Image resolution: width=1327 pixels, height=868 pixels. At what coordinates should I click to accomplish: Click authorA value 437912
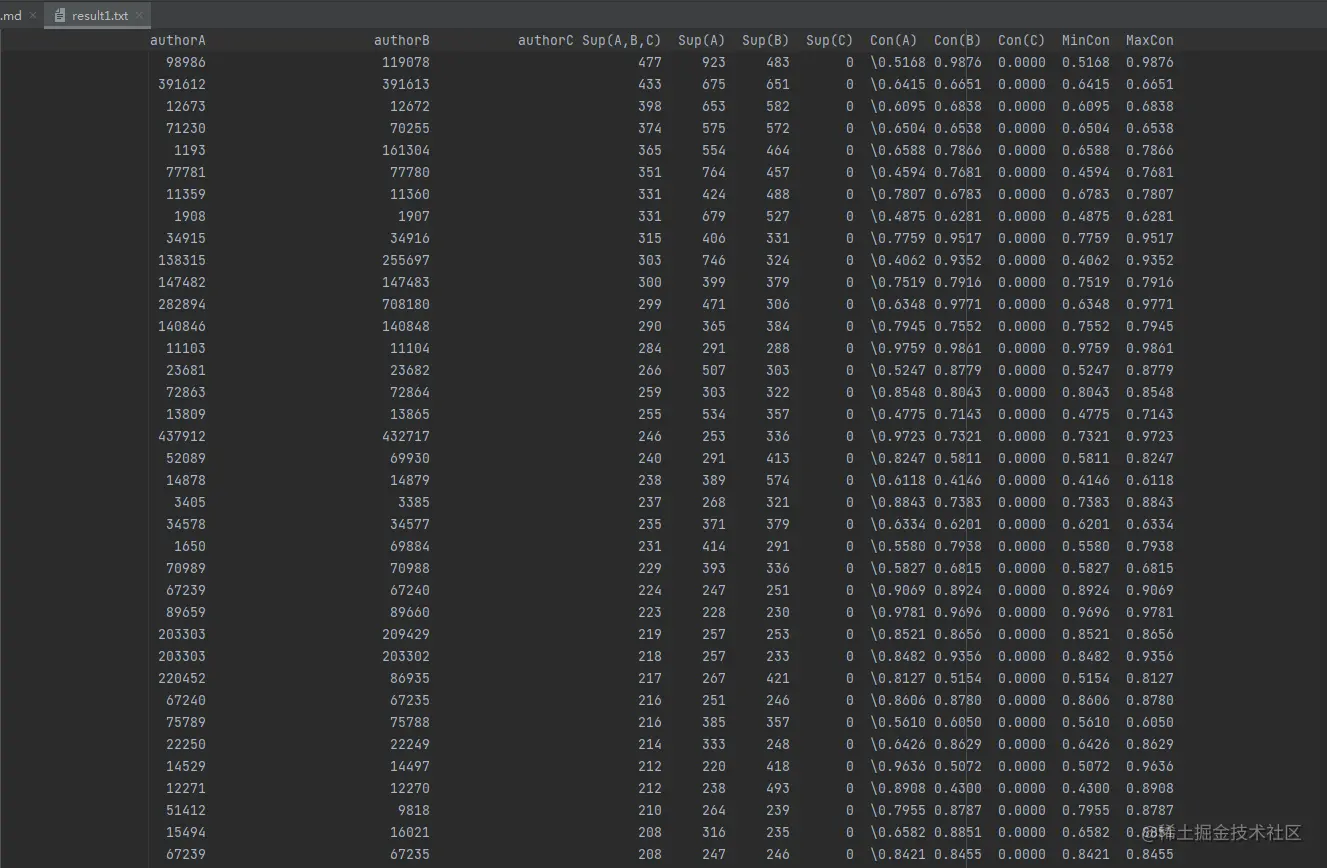182,436
